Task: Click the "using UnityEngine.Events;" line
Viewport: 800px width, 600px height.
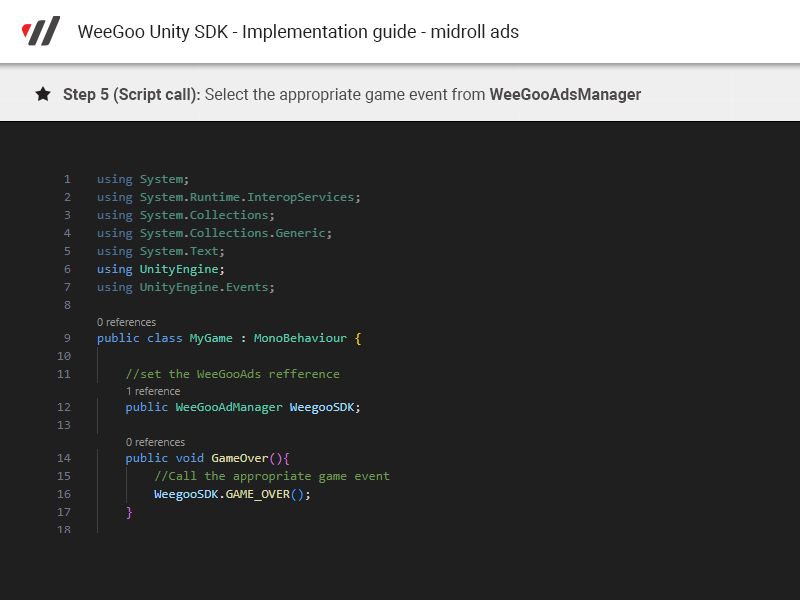Action: point(185,287)
